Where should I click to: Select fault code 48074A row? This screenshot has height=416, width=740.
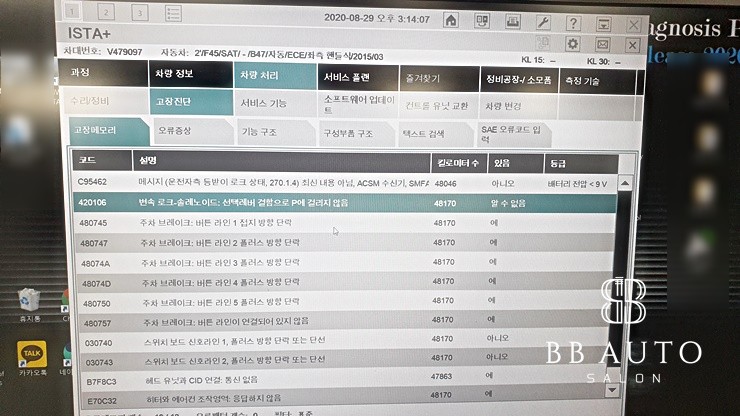(345, 263)
